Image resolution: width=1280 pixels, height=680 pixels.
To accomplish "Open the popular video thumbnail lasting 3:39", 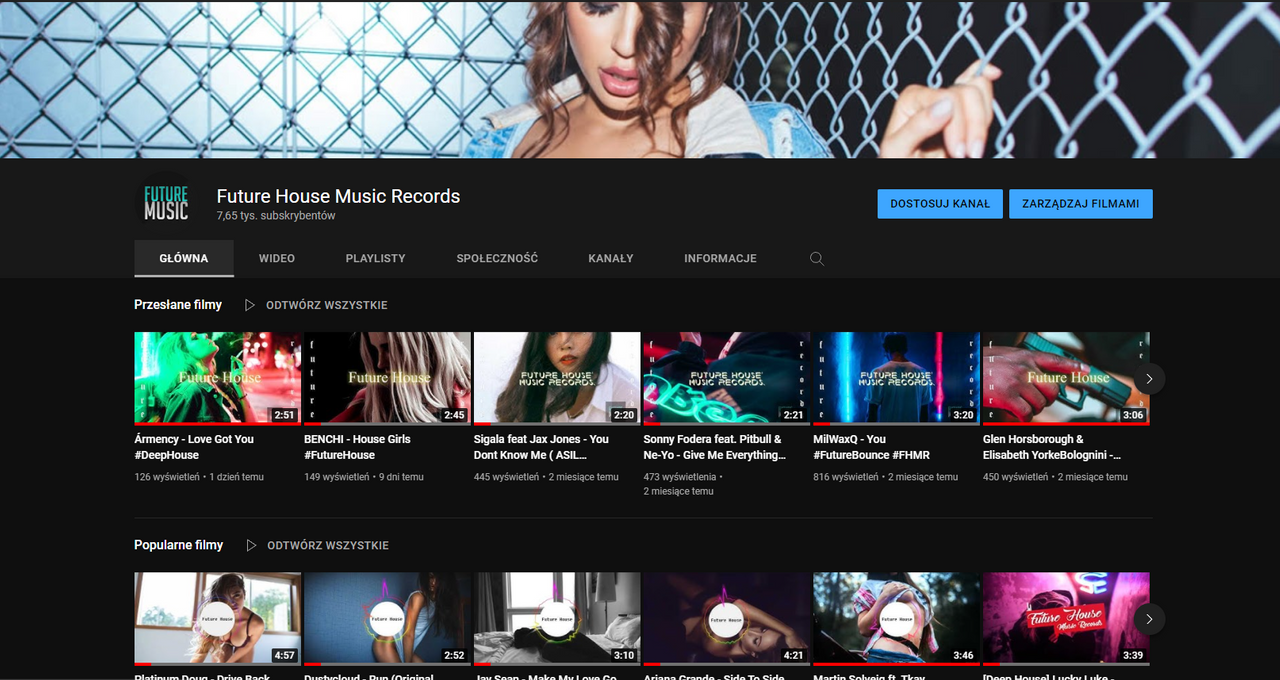I will (x=1066, y=619).
